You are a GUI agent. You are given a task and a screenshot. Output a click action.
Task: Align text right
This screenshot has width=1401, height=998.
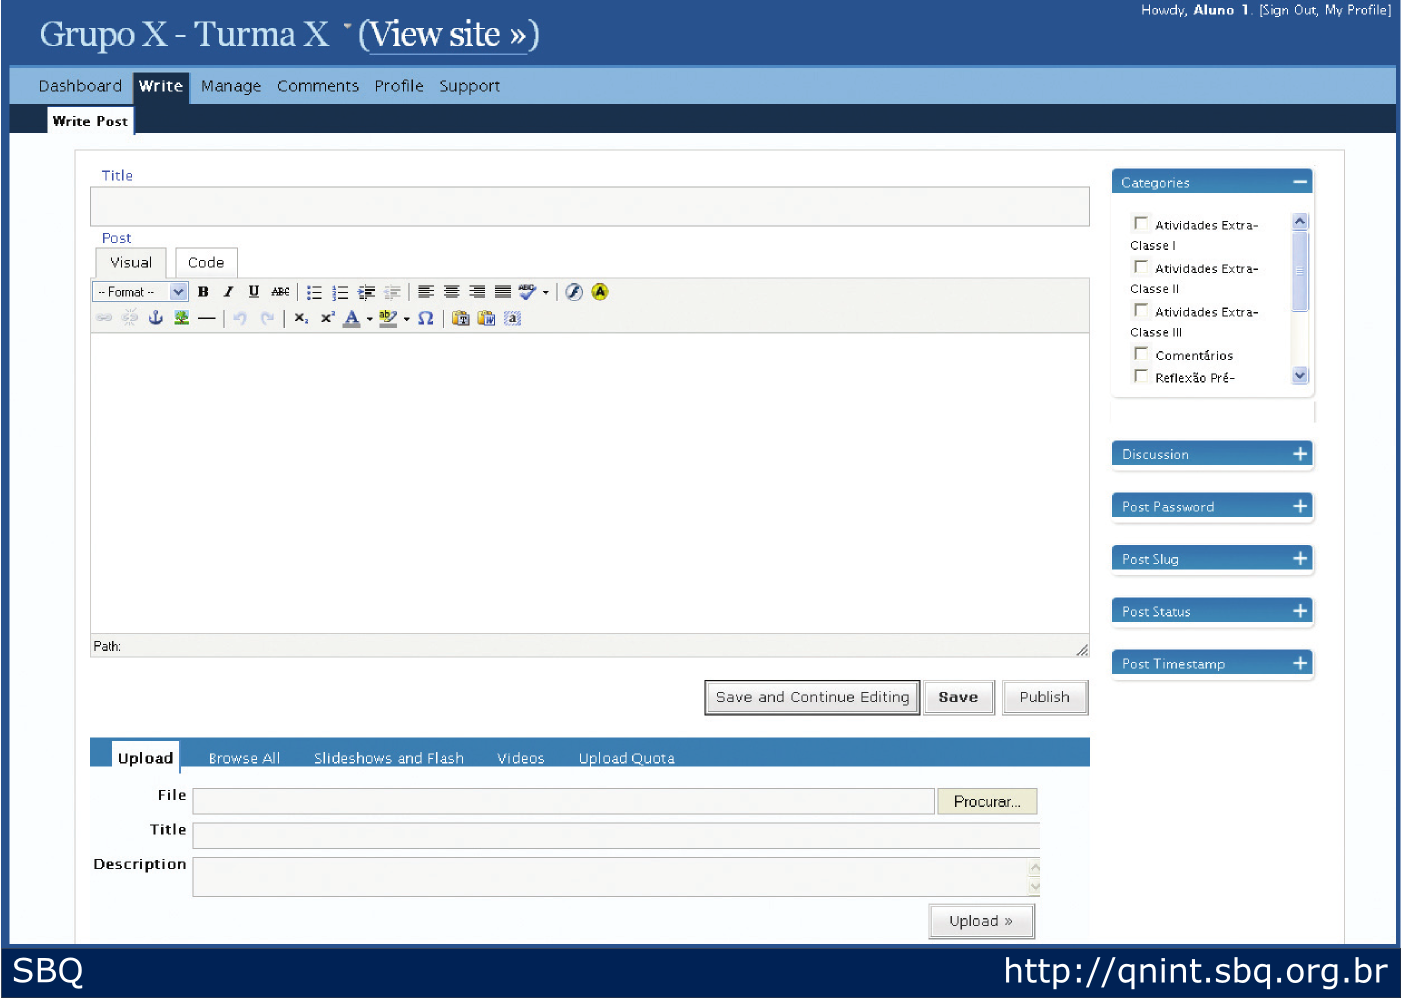[477, 292]
